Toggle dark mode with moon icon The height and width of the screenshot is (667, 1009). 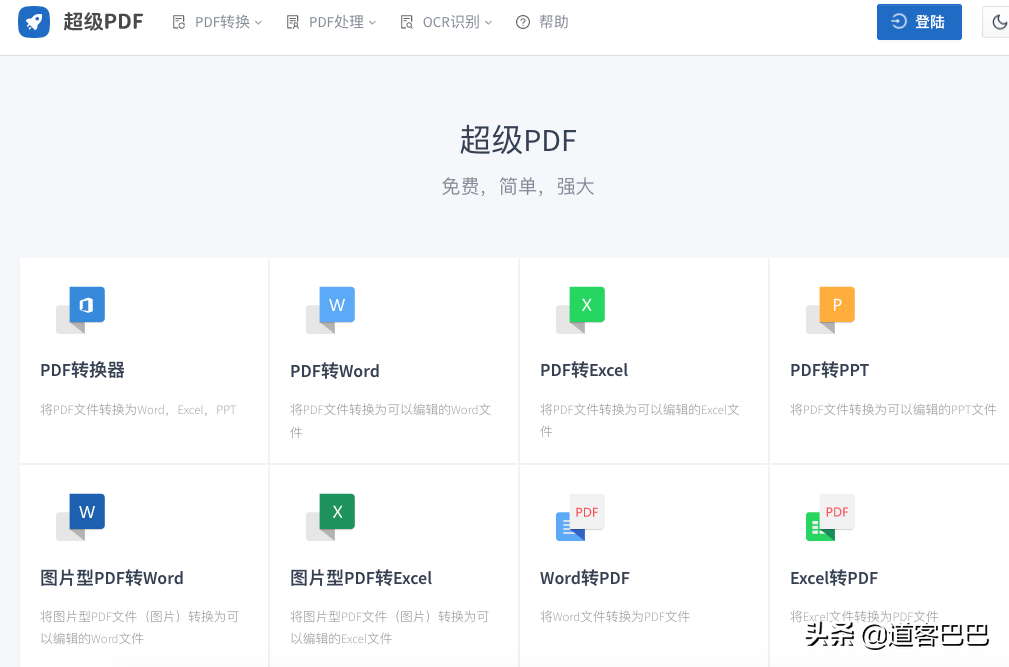coord(998,22)
